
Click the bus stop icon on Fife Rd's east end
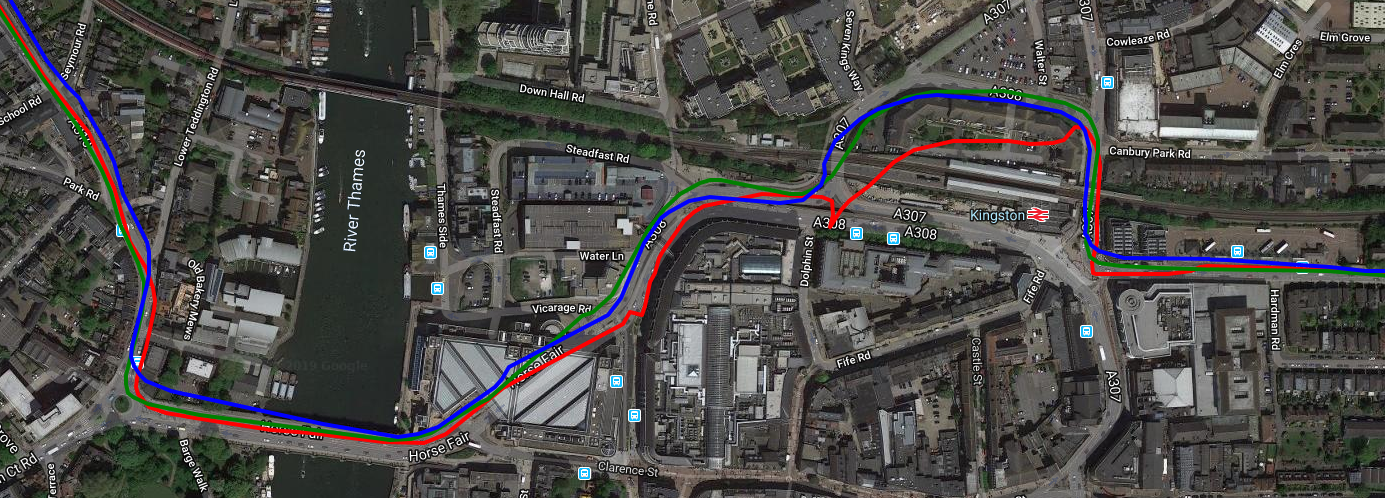click(1086, 331)
